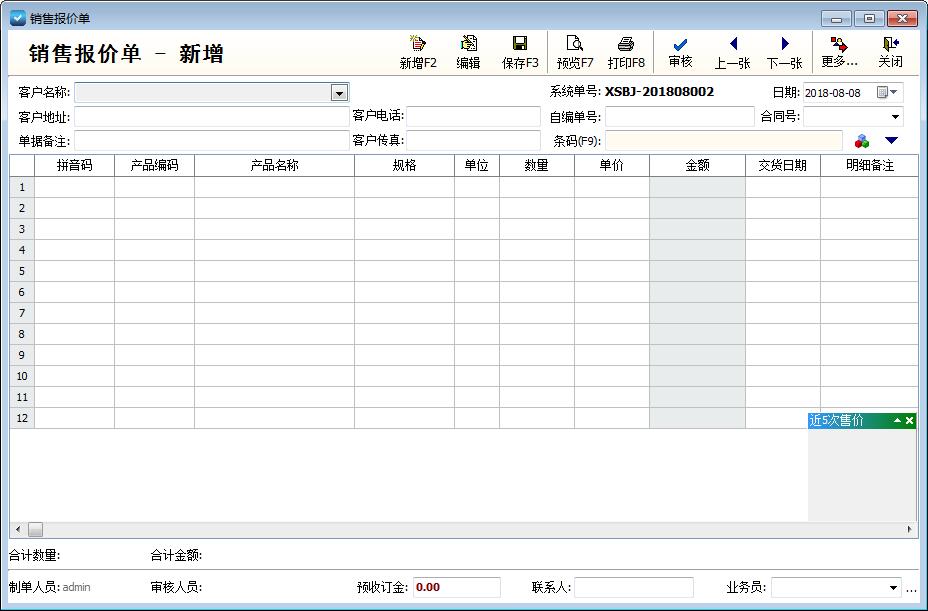Click the 金额 column header
The height and width of the screenshot is (611, 928).
click(698, 165)
